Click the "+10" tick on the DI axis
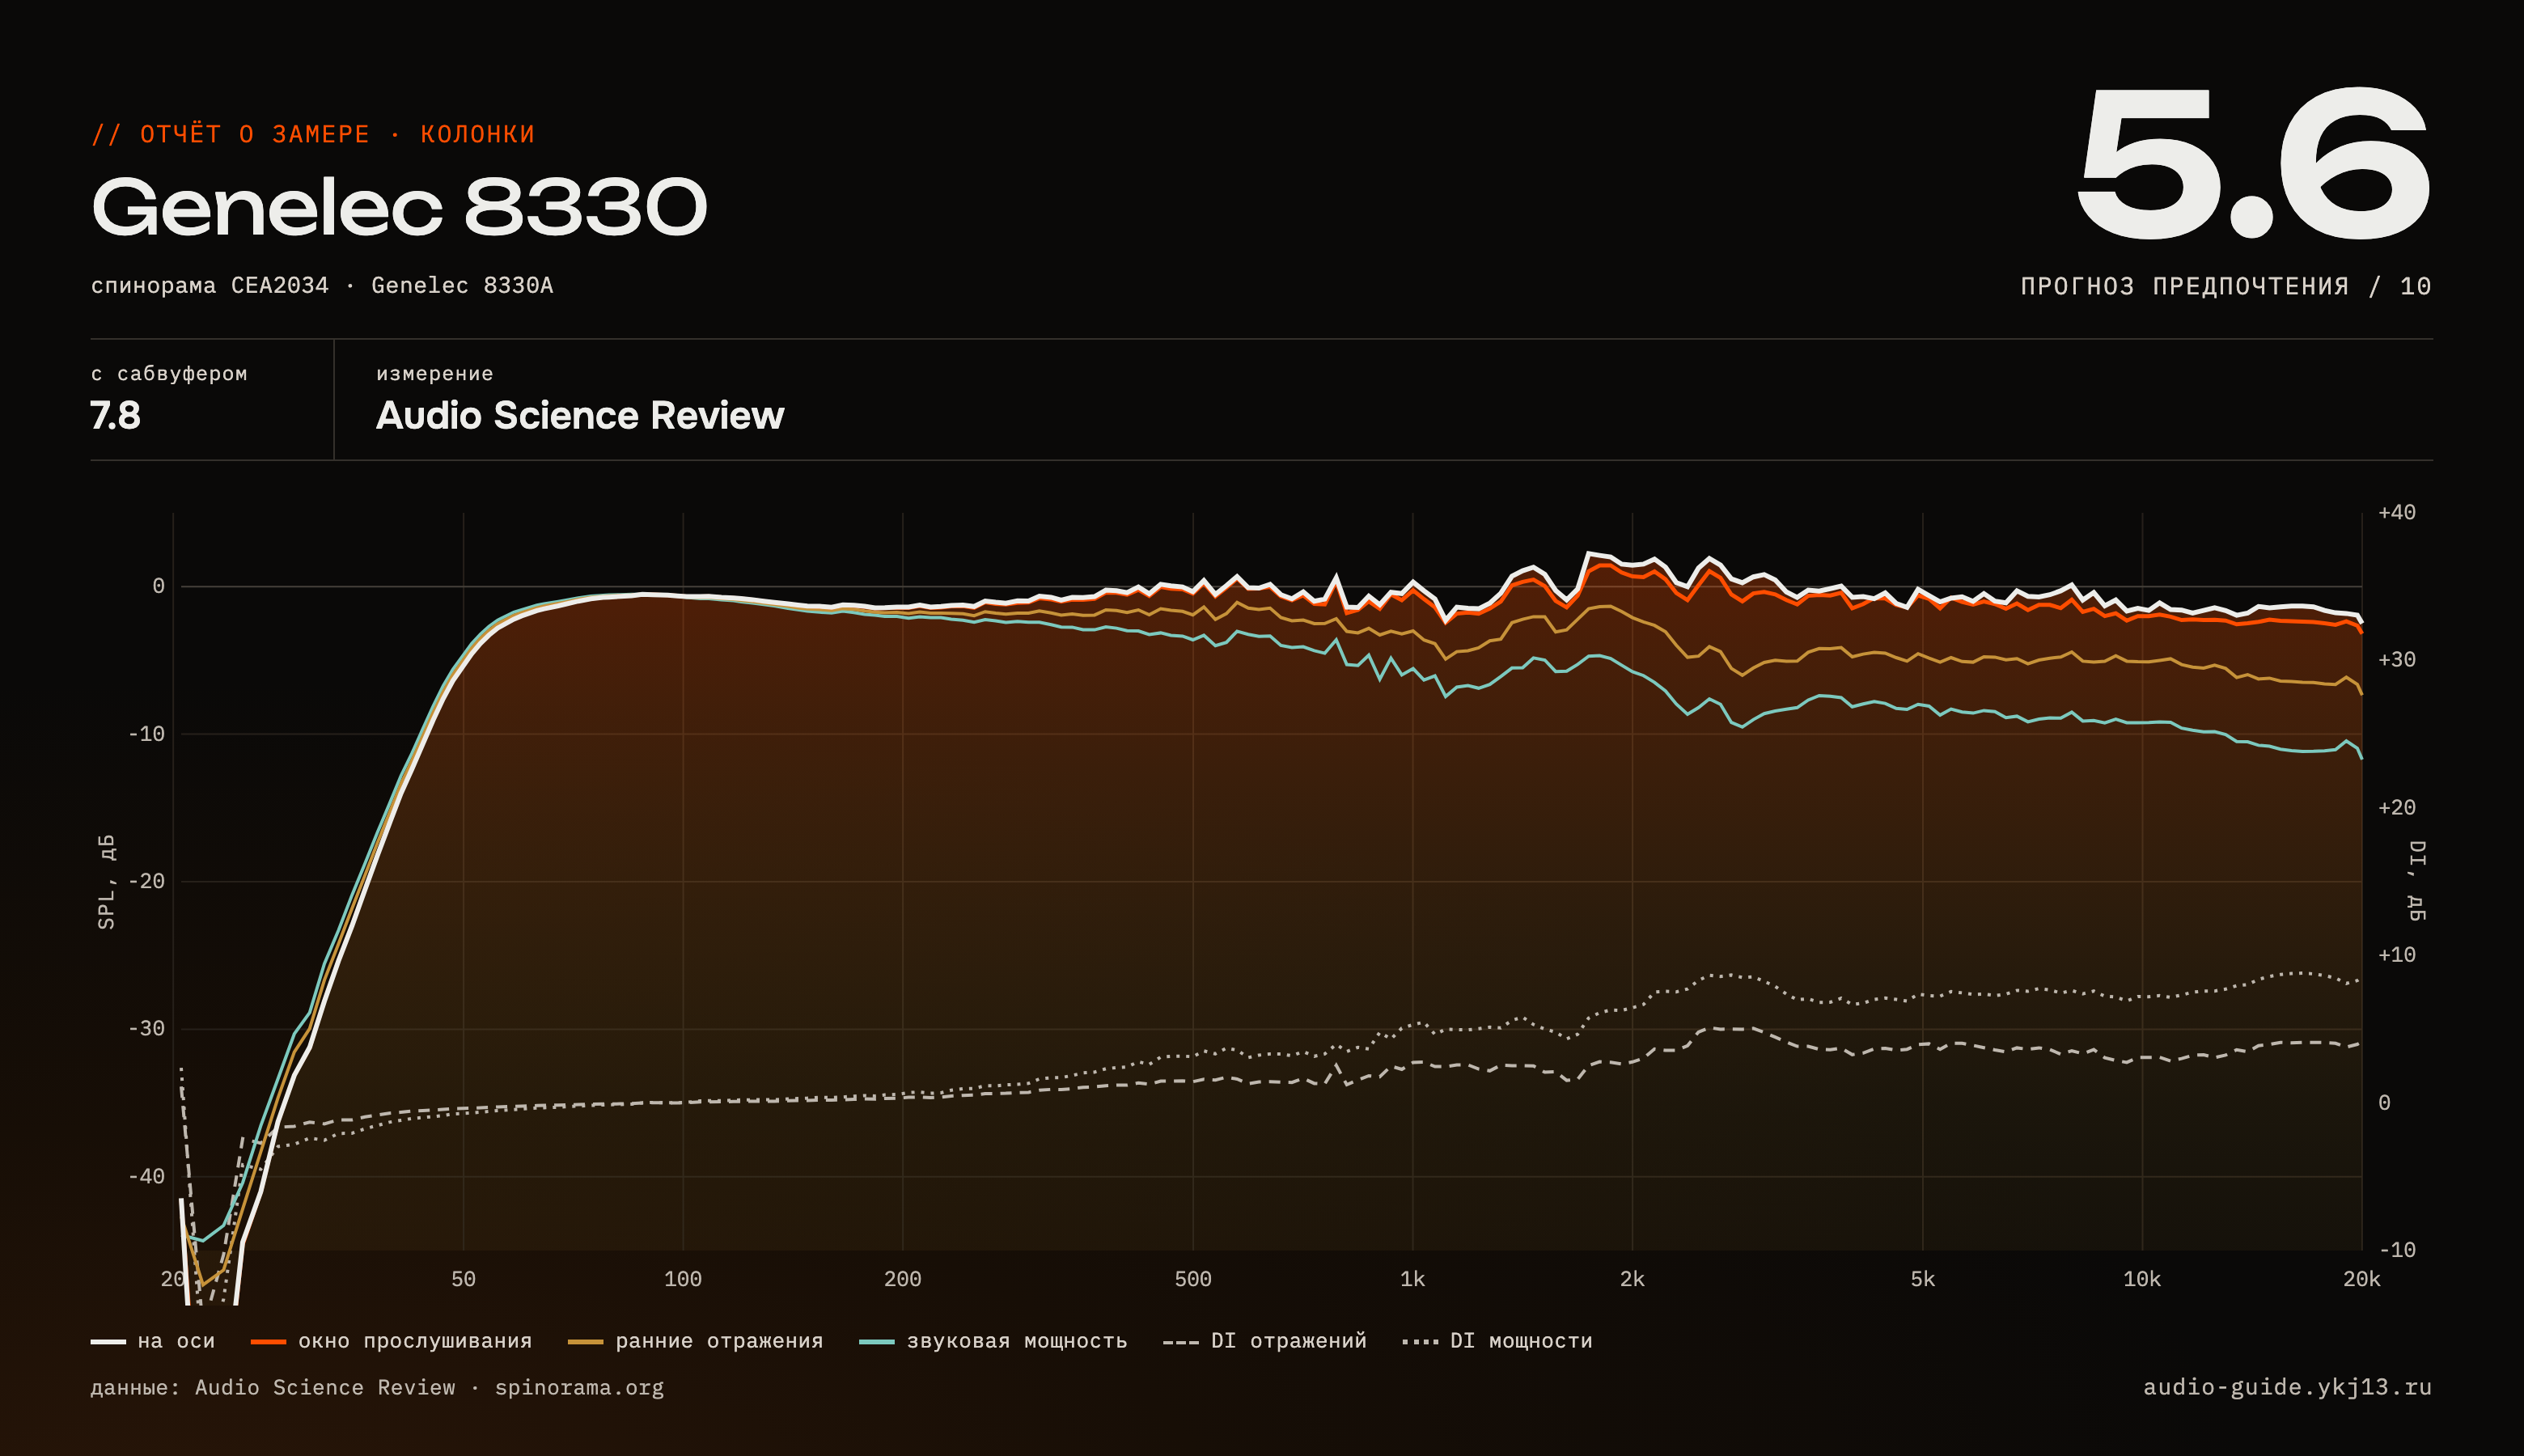 click(2397, 955)
